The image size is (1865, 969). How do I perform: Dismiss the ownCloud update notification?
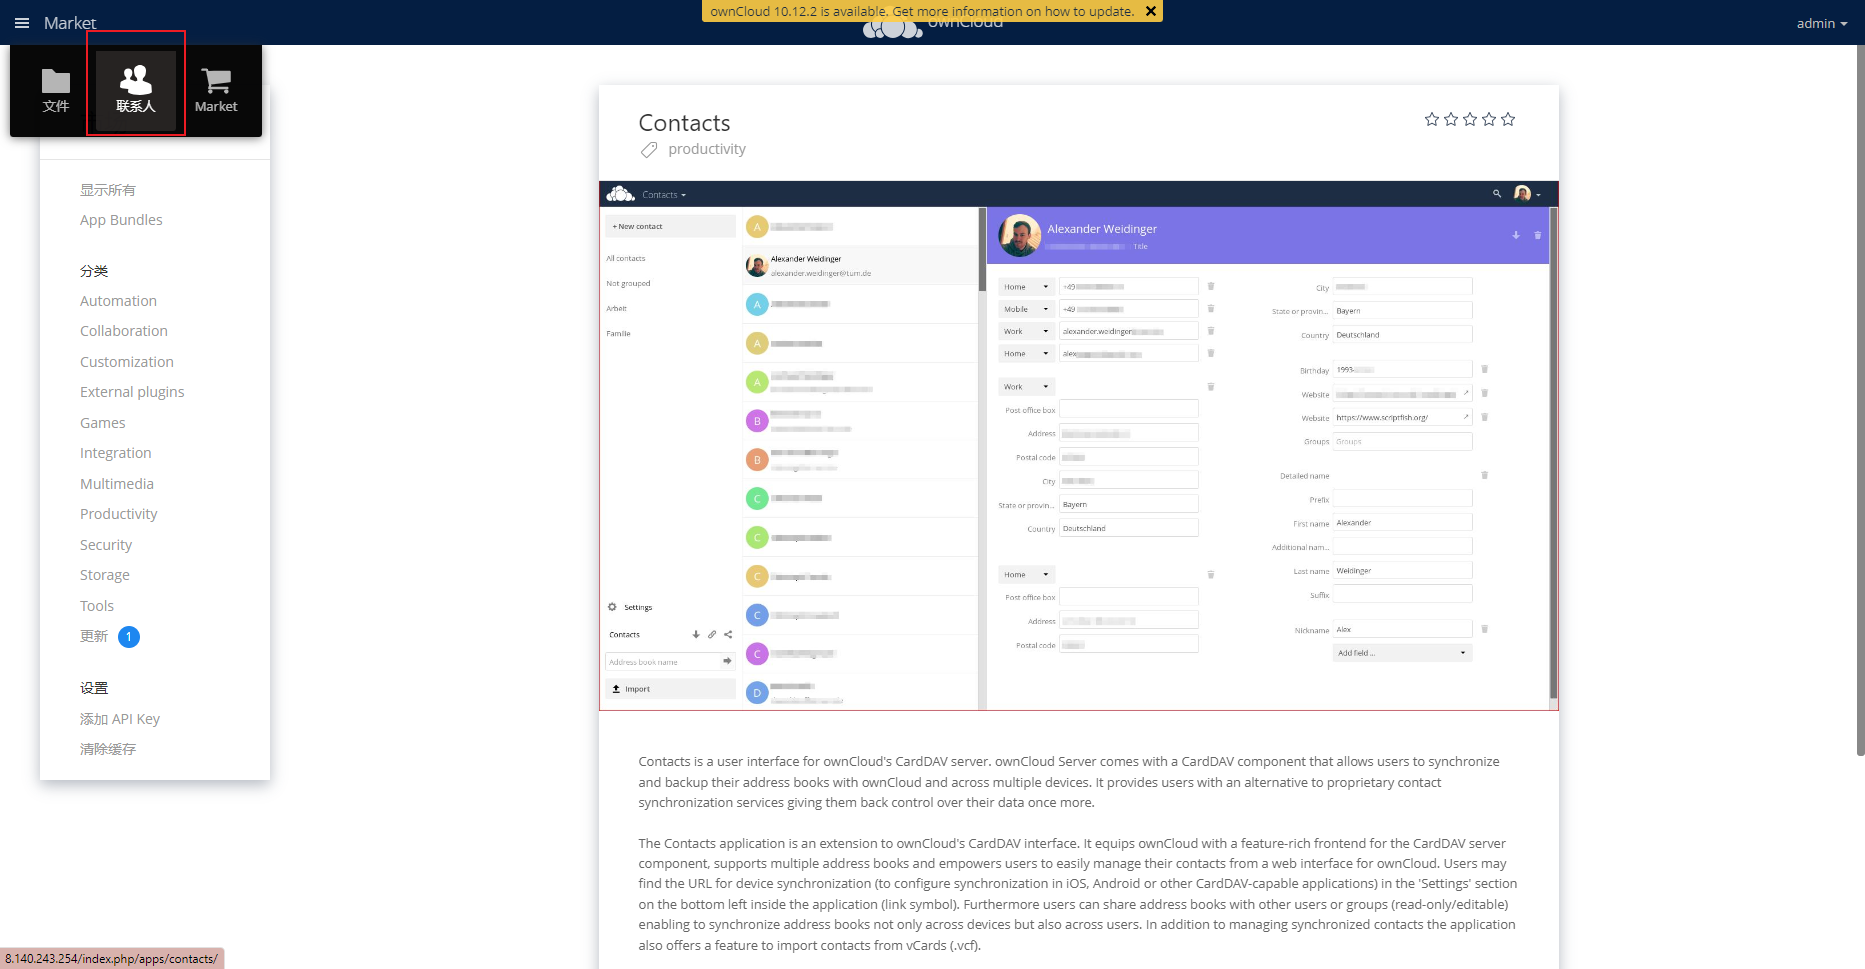pyautogui.click(x=1151, y=11)
